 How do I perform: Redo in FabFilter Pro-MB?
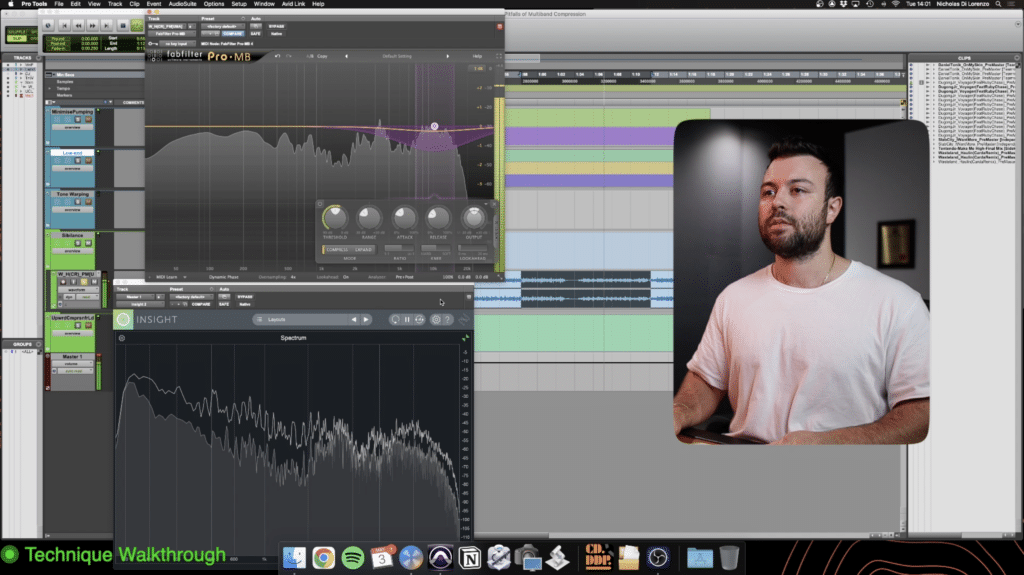(x=289, y=56)
